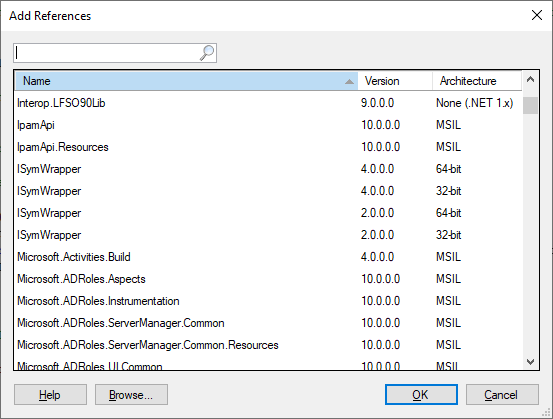
Task: Select Microsoft.Activities.Build reference
Action: (x=268, y=257)
